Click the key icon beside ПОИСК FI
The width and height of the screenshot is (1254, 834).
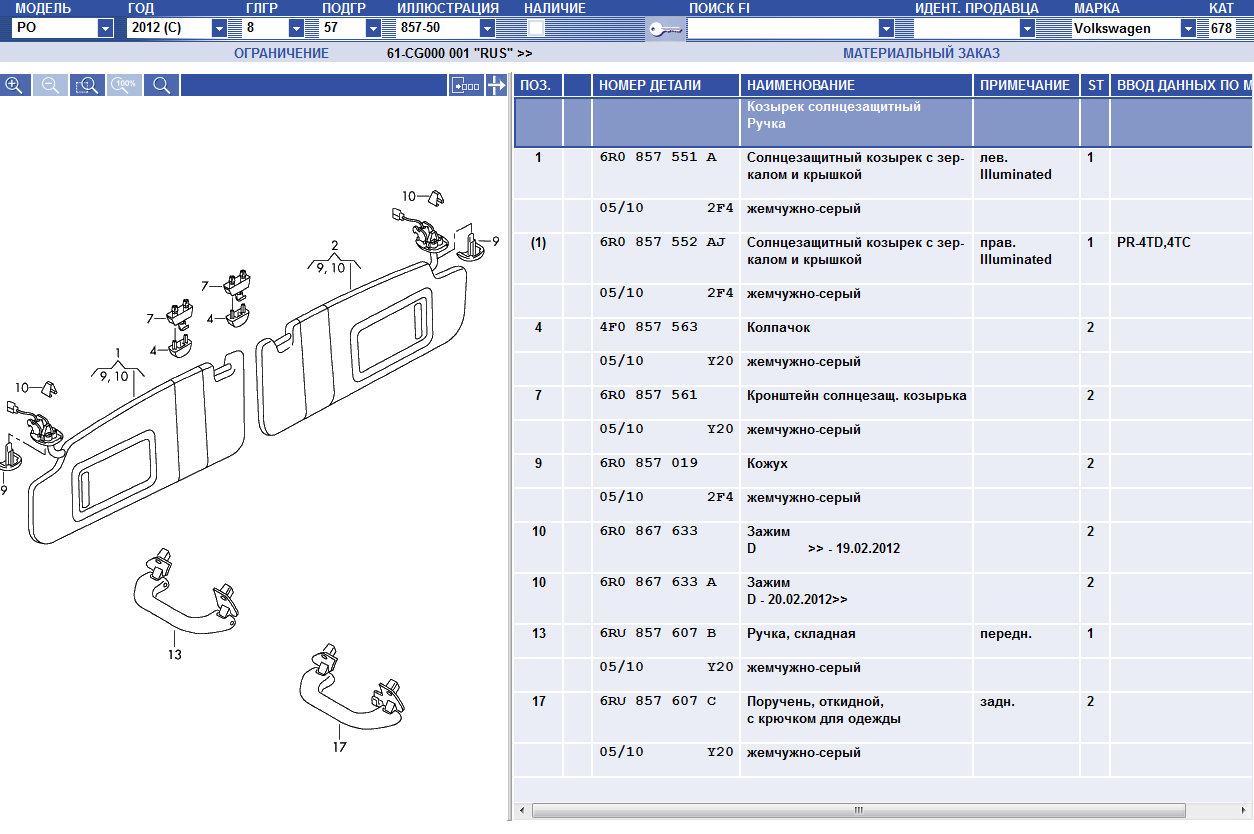pyautogui.click(x=664, y=29)
